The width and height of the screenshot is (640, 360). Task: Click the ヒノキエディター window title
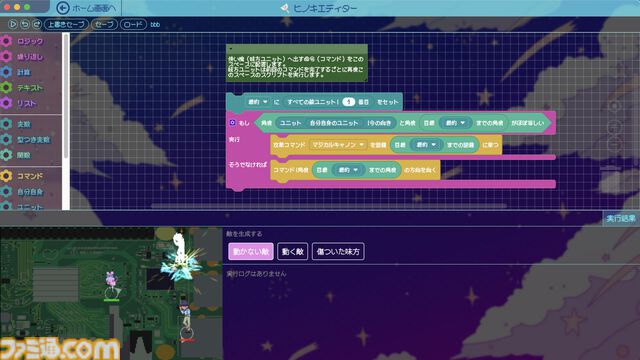[x=324, y=8]
